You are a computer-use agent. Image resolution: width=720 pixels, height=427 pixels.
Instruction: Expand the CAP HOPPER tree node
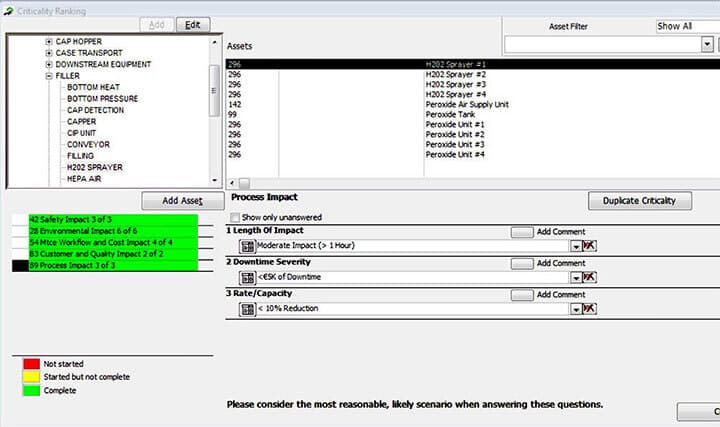point(49,42)
